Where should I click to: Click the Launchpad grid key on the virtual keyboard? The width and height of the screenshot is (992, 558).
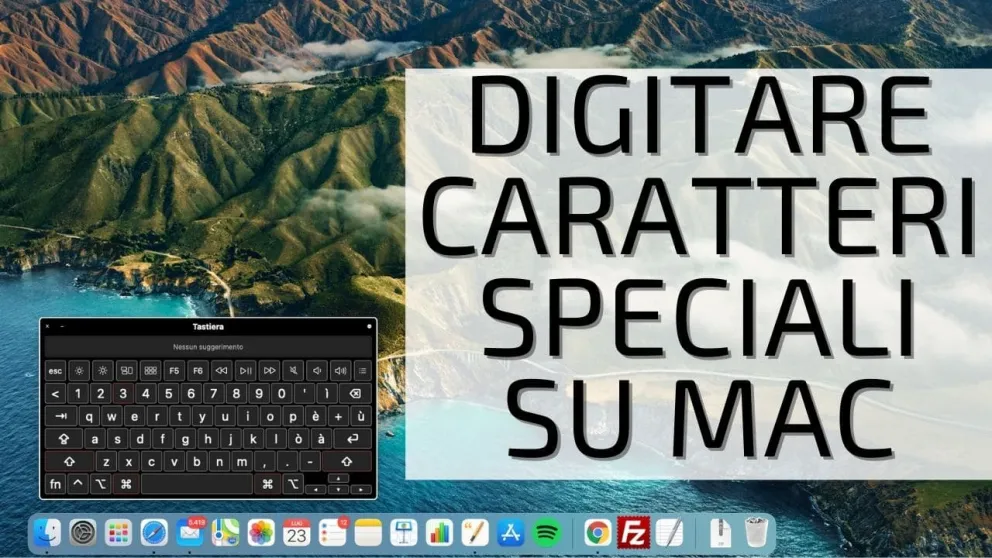click(x=151, y=371)
